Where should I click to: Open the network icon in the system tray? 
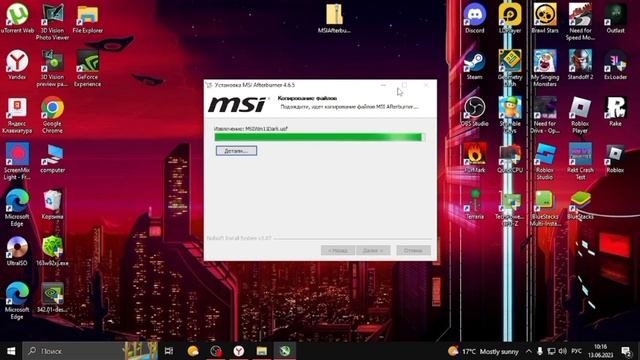tap(551, 351)
